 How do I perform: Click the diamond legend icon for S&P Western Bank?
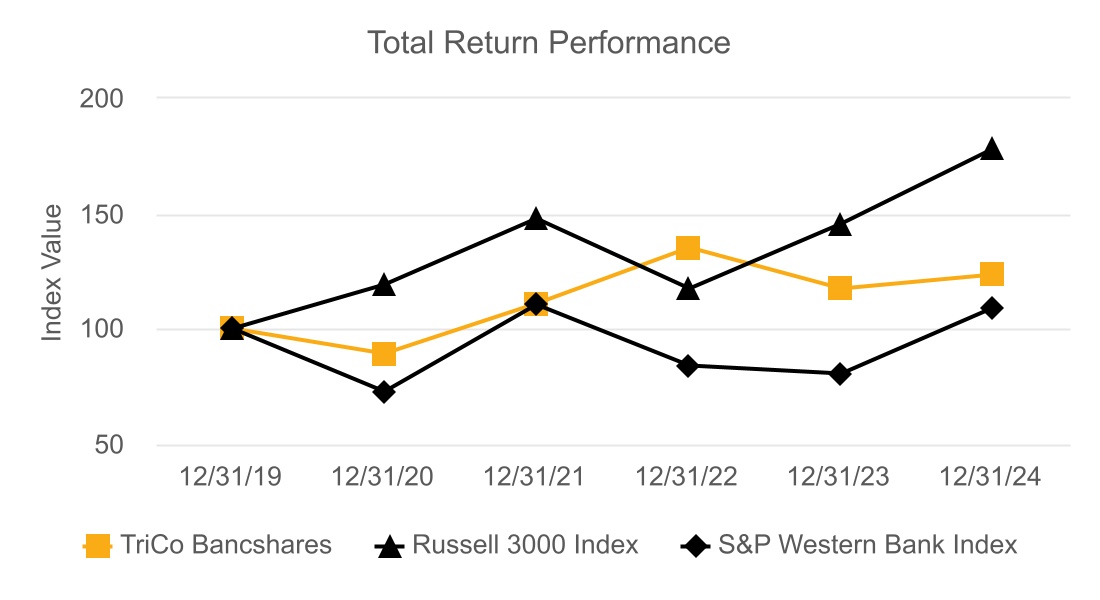pos(697,546)
